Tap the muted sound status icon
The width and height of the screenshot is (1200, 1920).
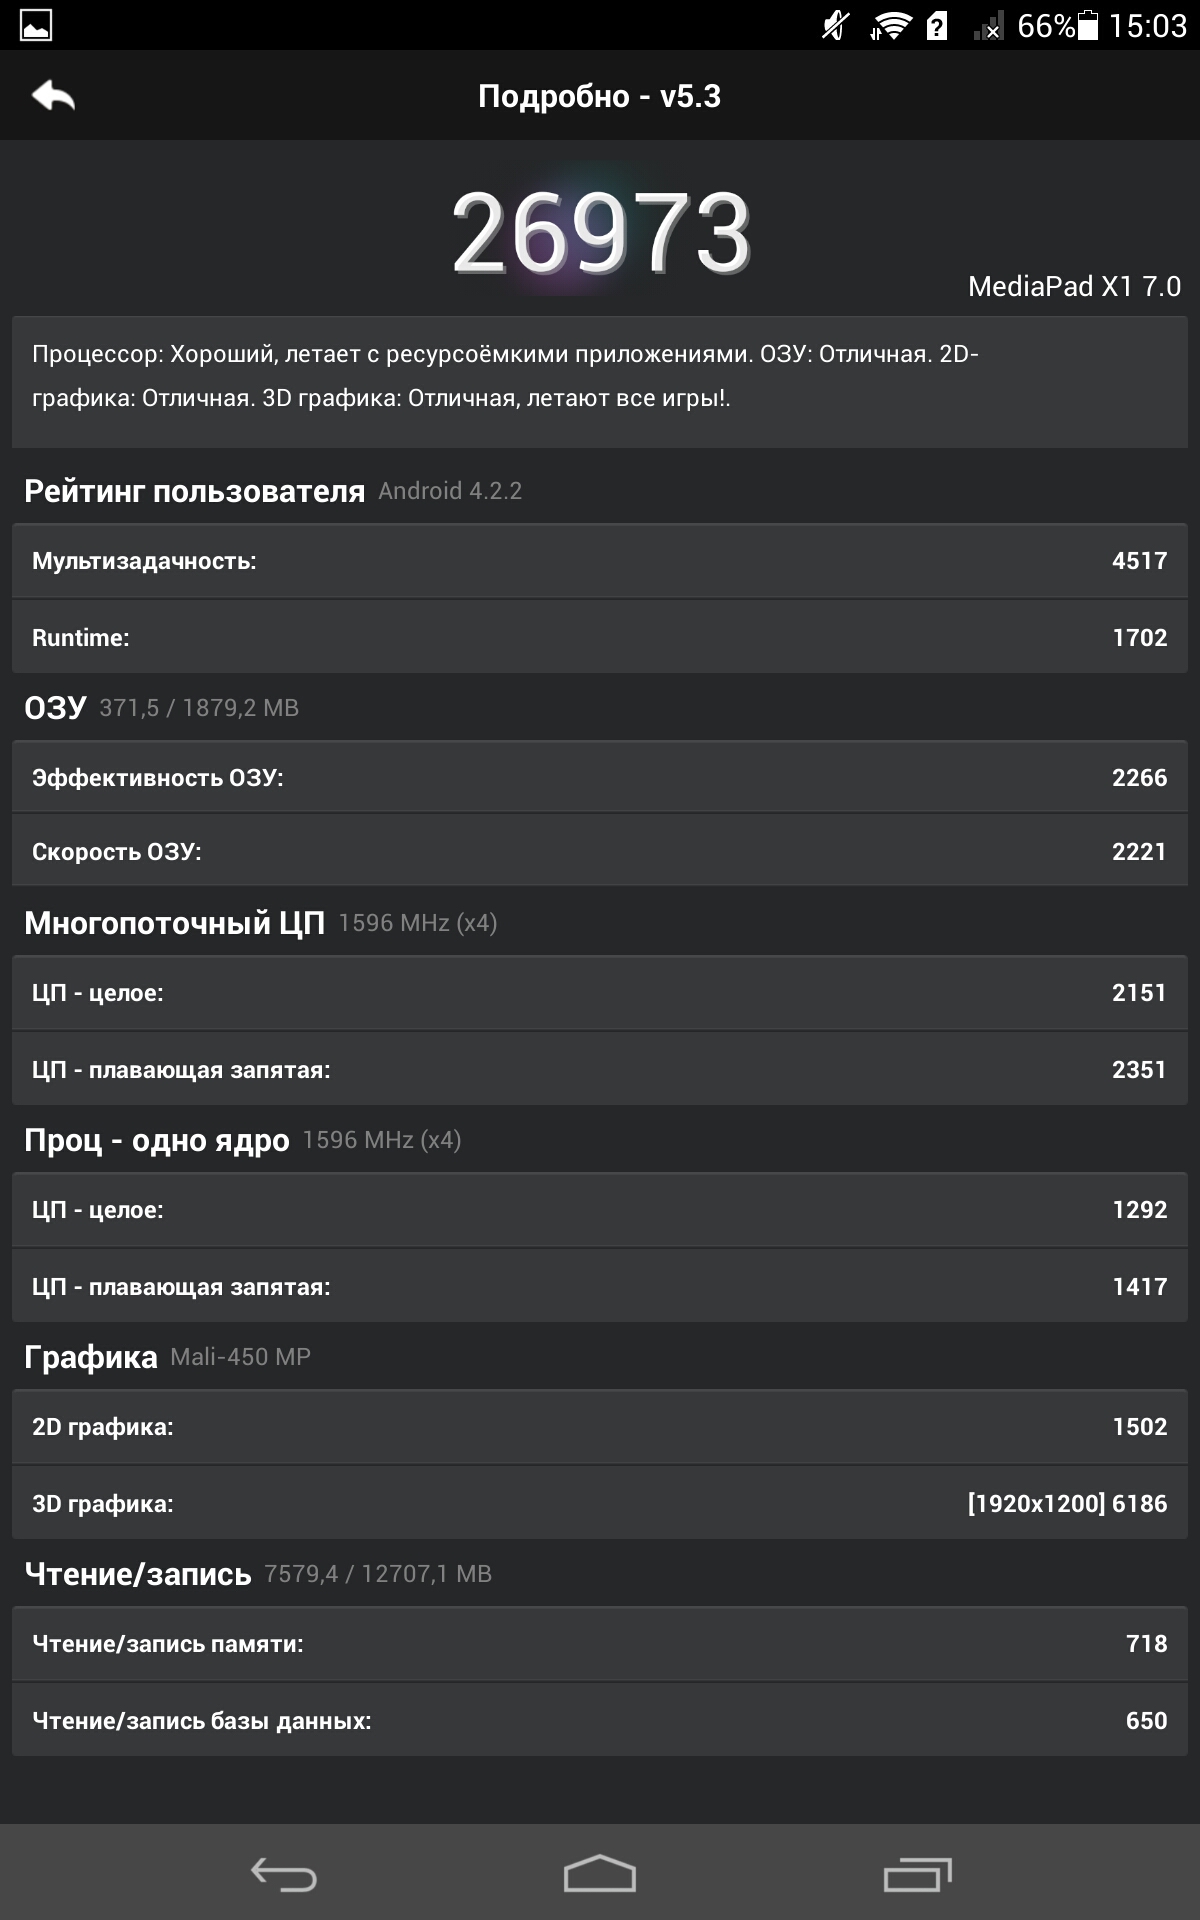(x=836, y=25)
